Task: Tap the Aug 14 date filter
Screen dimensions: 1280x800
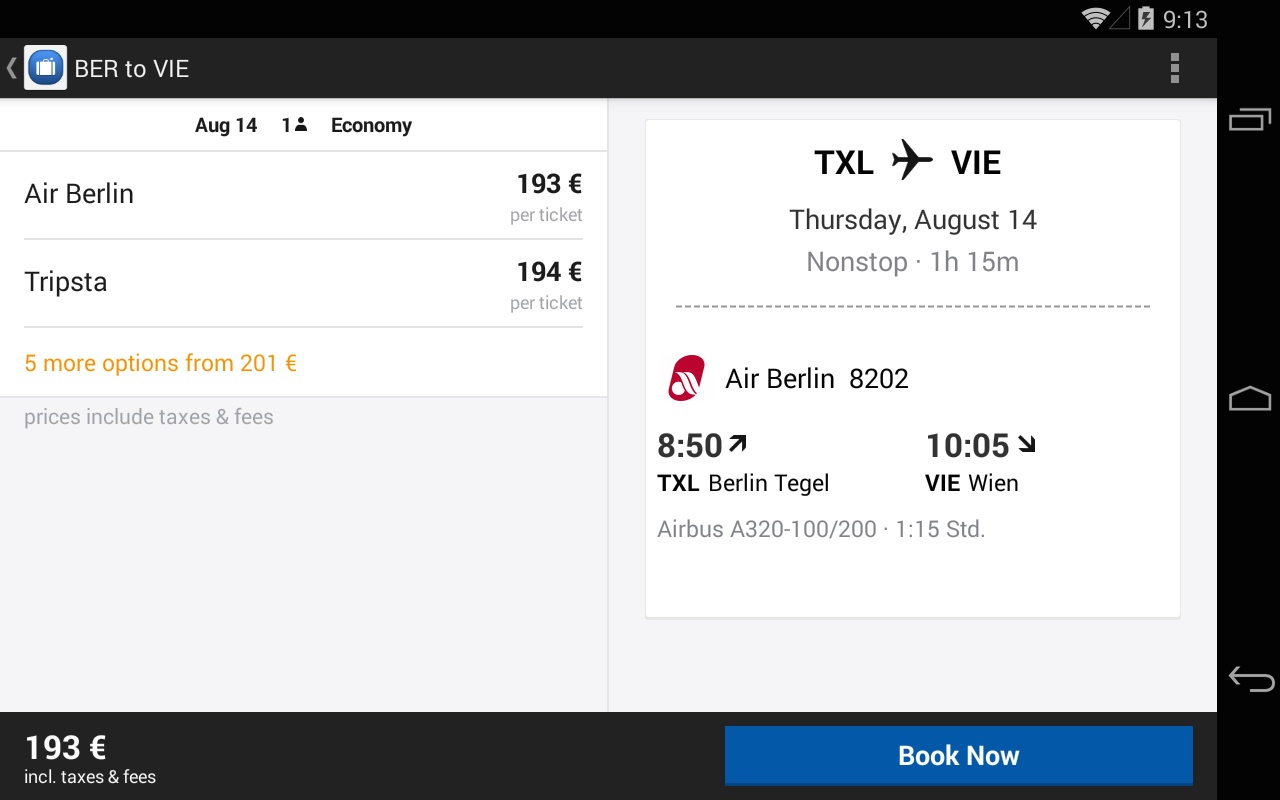Action: coord(226,125)
